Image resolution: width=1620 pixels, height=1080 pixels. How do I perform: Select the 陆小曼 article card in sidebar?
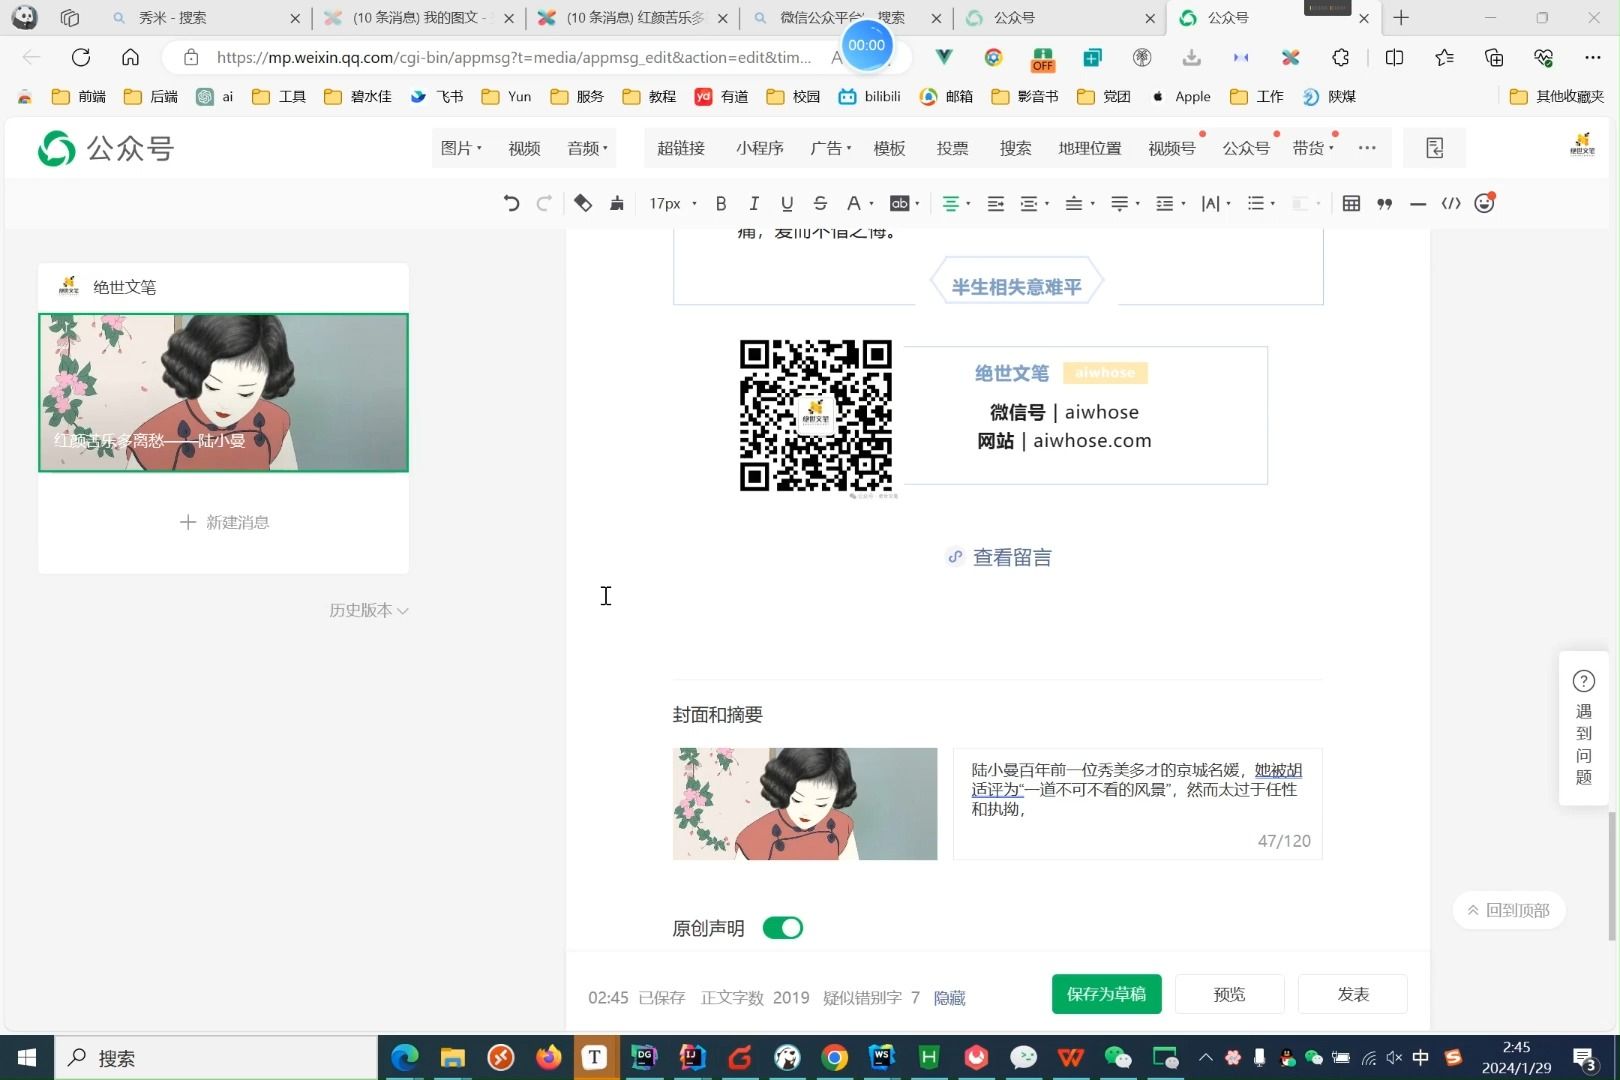224,392
